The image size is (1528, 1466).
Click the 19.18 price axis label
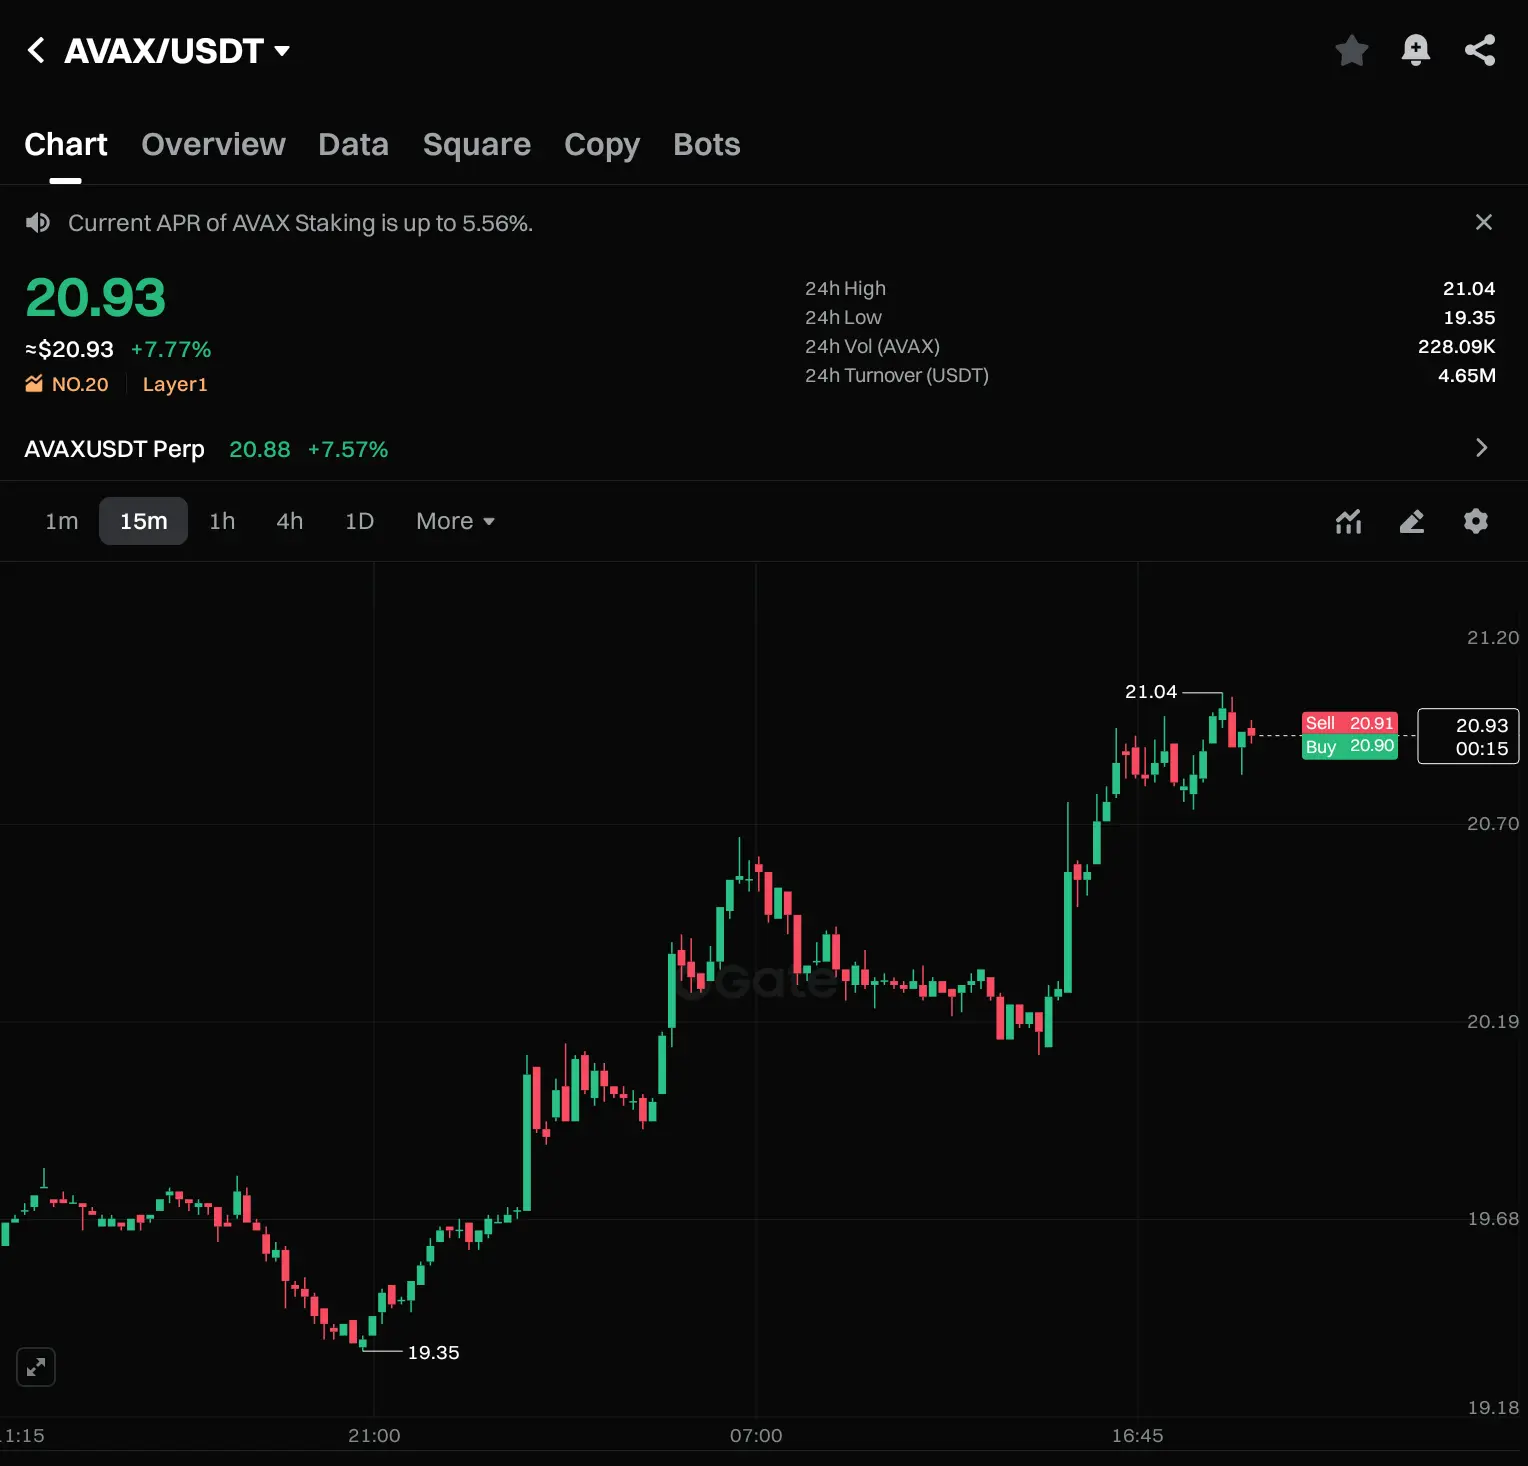tap(1492, 1407)
